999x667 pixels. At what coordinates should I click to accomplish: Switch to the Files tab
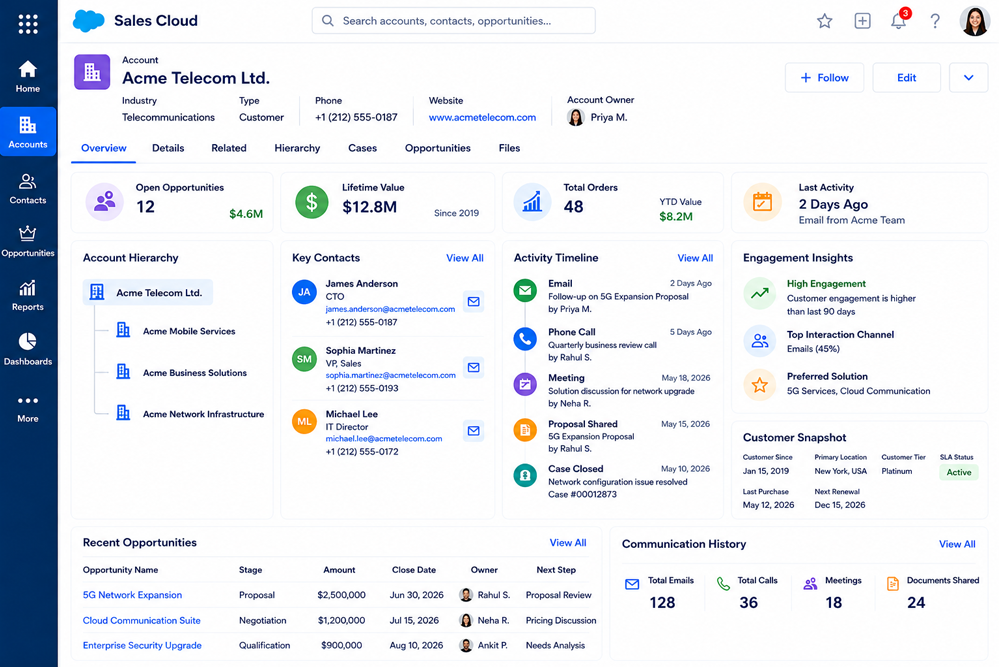tap(509, 148)
